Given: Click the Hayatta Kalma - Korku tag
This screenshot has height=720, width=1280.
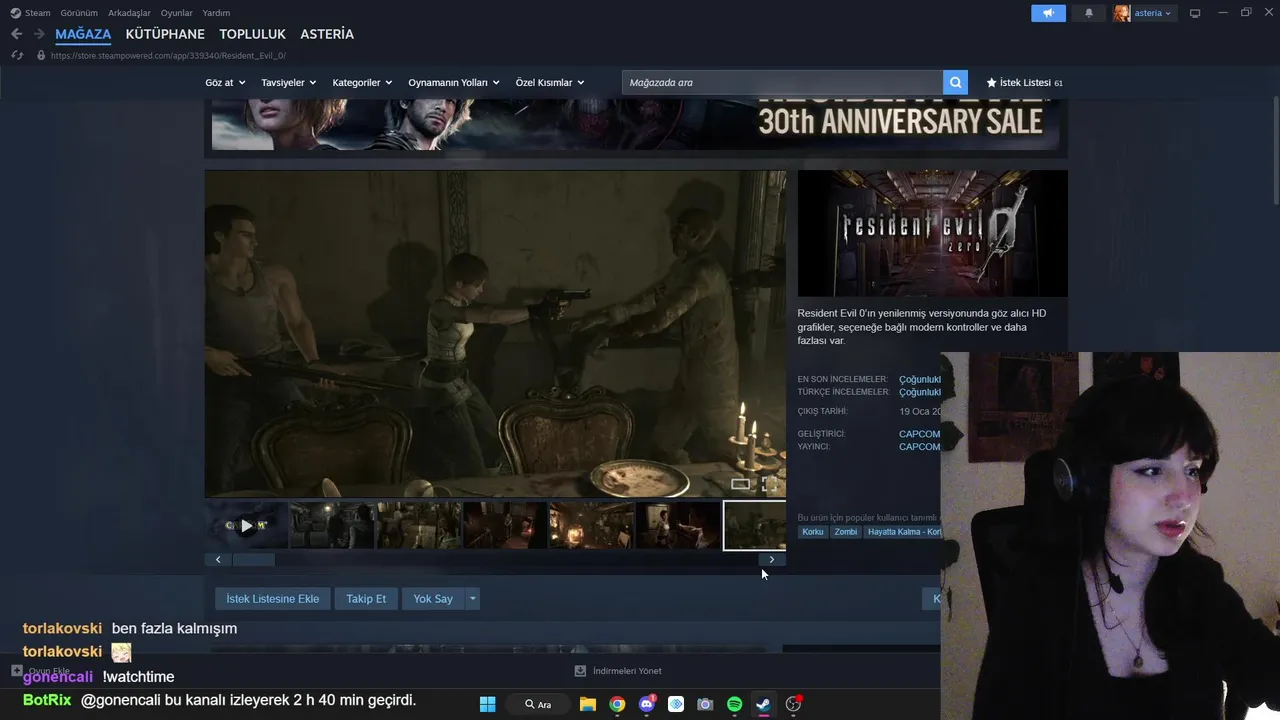Looking at the screenshot, I should tap(903, 532).
